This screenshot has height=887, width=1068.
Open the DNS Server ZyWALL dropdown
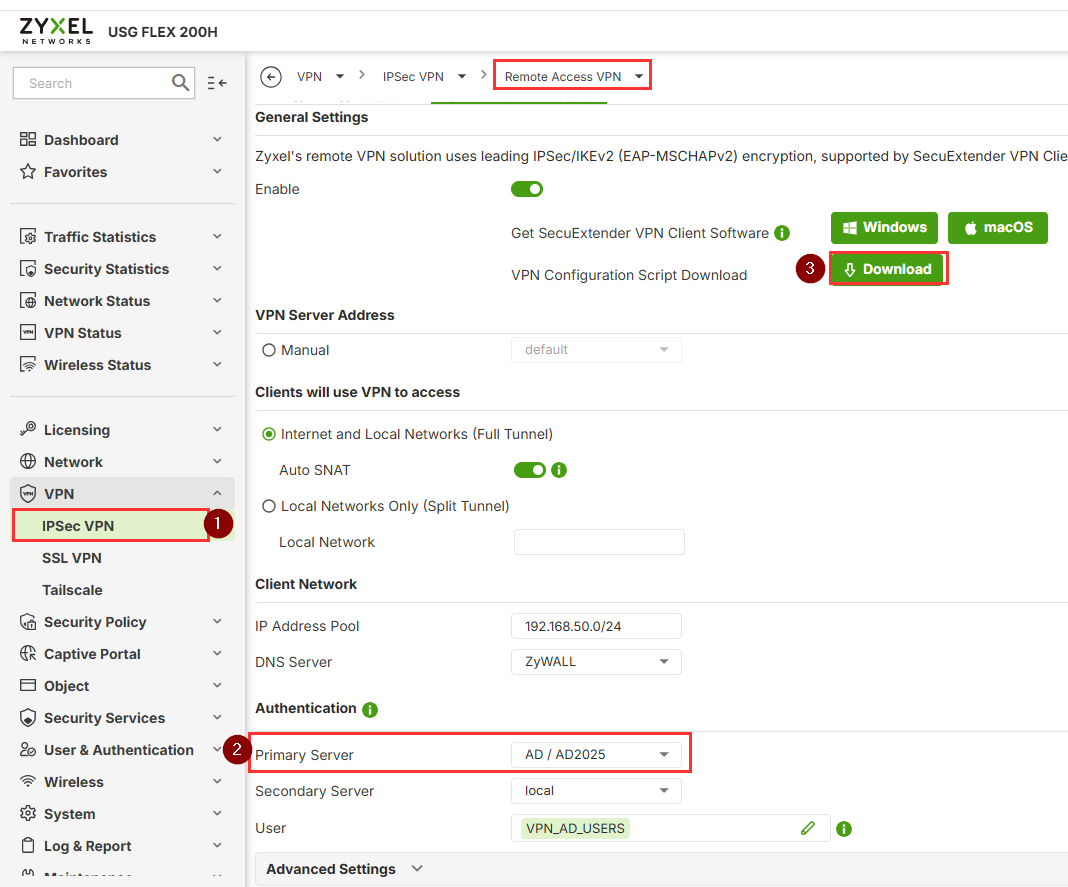click(x=596, y=662)
